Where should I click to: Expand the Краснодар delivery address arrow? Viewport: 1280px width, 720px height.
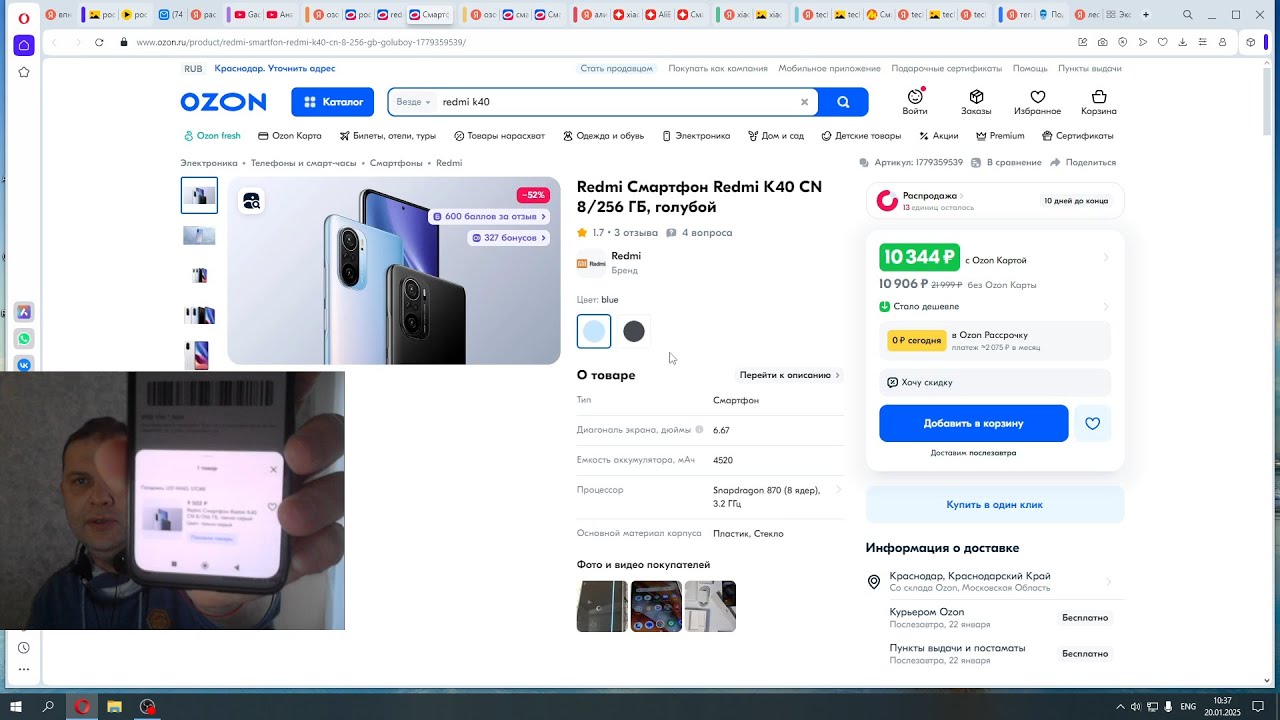(x=1107, y=582)
